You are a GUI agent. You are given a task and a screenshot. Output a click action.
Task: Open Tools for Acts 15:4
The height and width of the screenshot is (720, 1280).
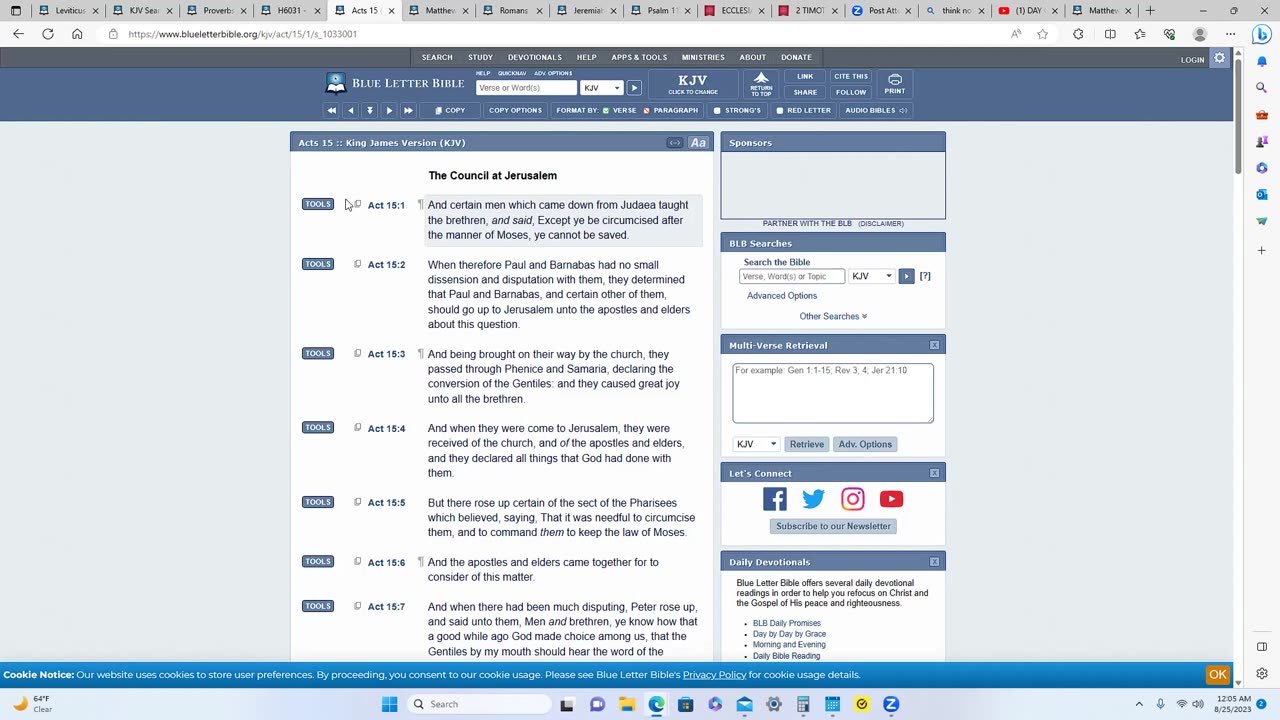pyautogui.click(x=318, y=427)
